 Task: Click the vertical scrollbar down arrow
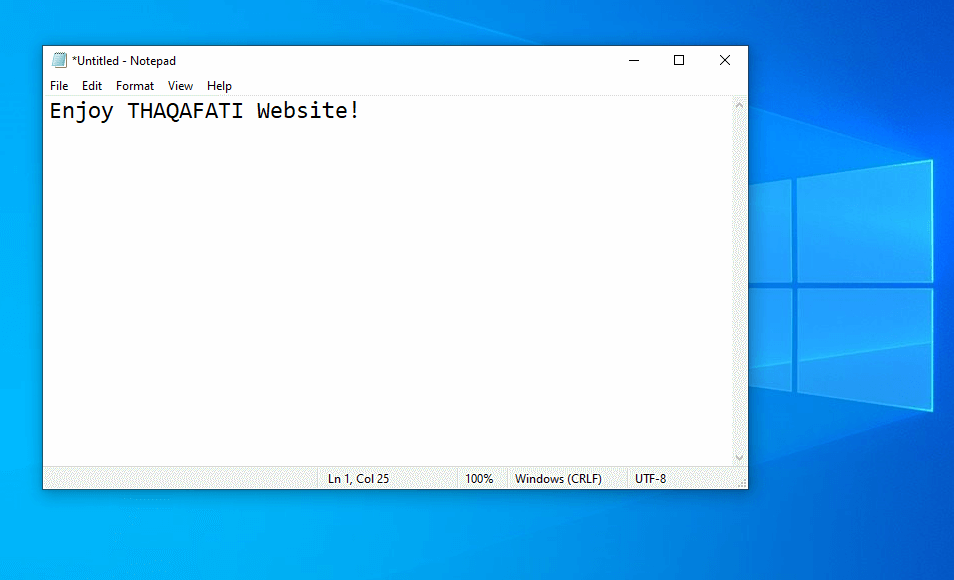739,458
